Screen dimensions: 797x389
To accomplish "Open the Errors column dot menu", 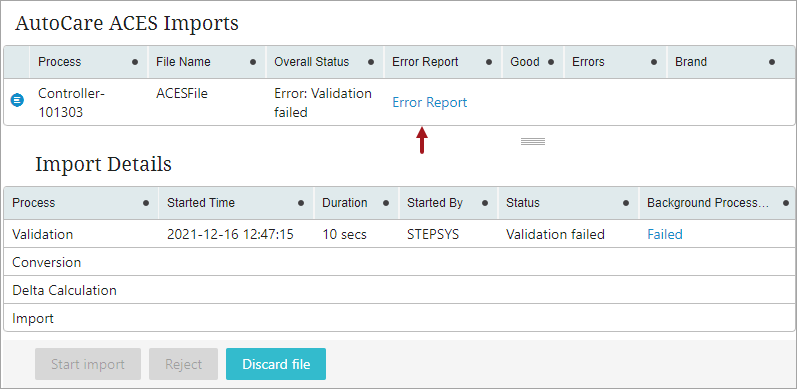I will point(654,62).
